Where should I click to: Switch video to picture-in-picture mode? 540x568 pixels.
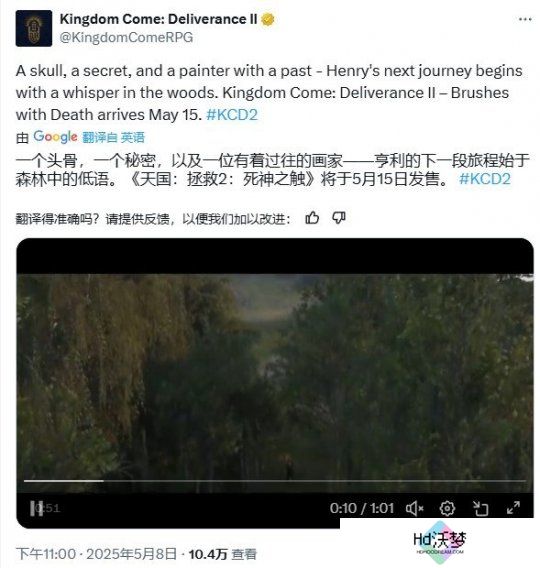481,509
